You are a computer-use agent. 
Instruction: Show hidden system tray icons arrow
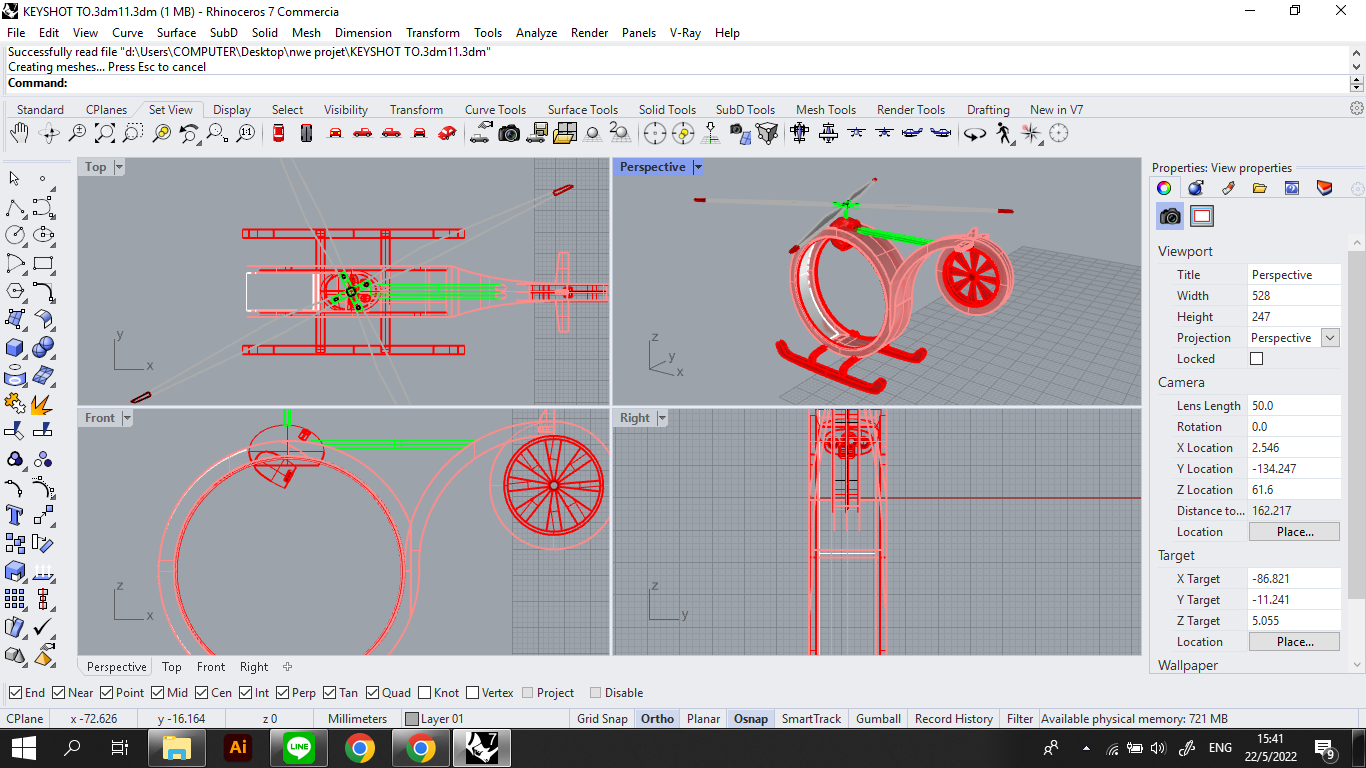1086,748
